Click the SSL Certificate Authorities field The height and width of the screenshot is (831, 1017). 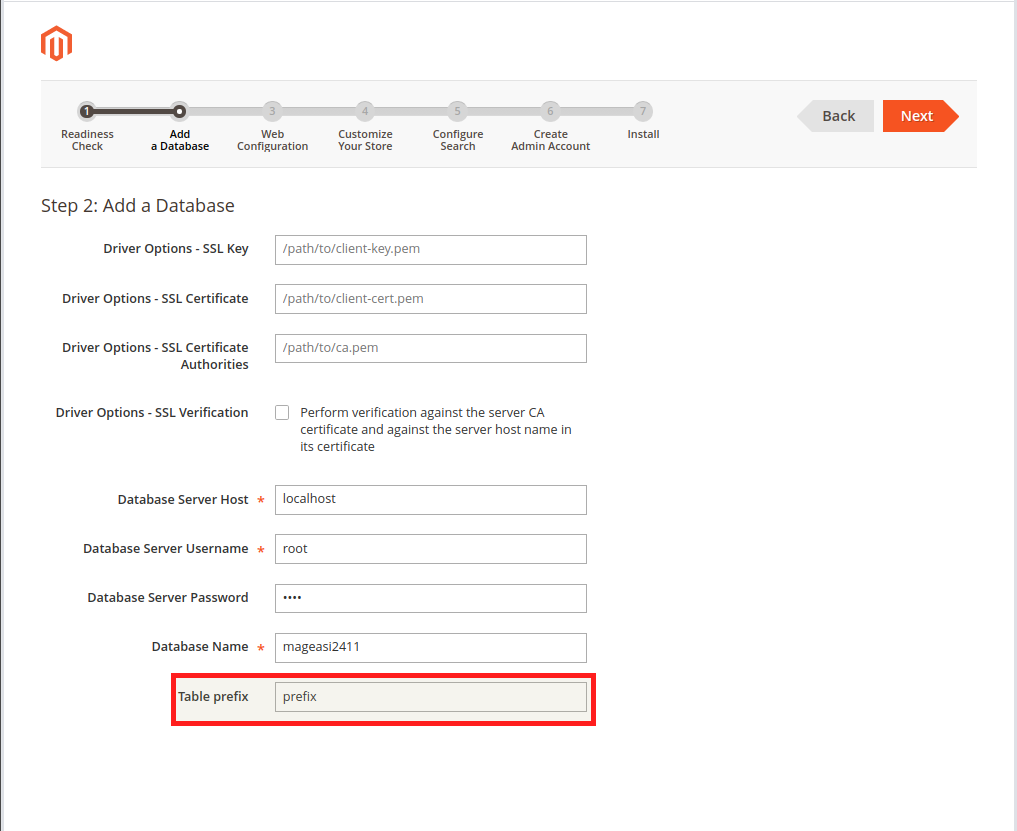[x=430, y=348]
